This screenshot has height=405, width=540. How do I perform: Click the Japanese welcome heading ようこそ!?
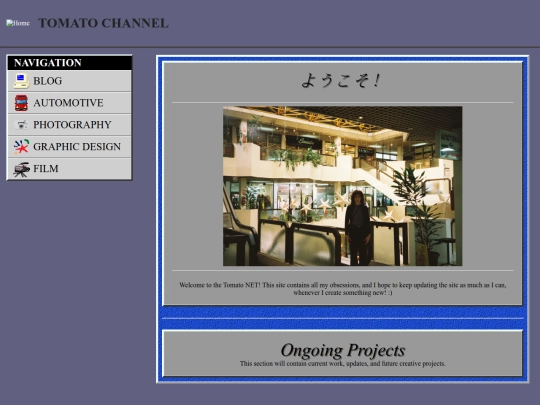(341, 81)
